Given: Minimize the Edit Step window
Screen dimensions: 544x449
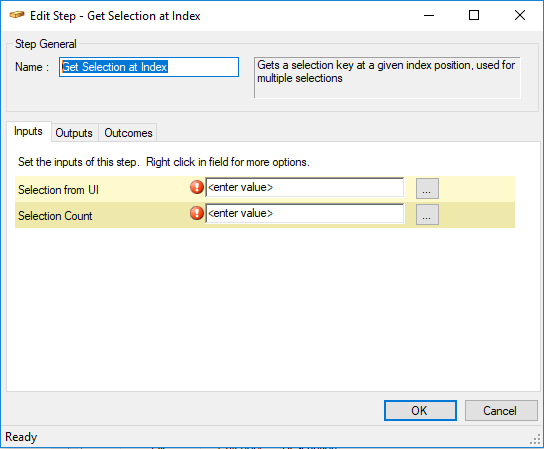Looking at the screenshot, I should pos(429,15).
